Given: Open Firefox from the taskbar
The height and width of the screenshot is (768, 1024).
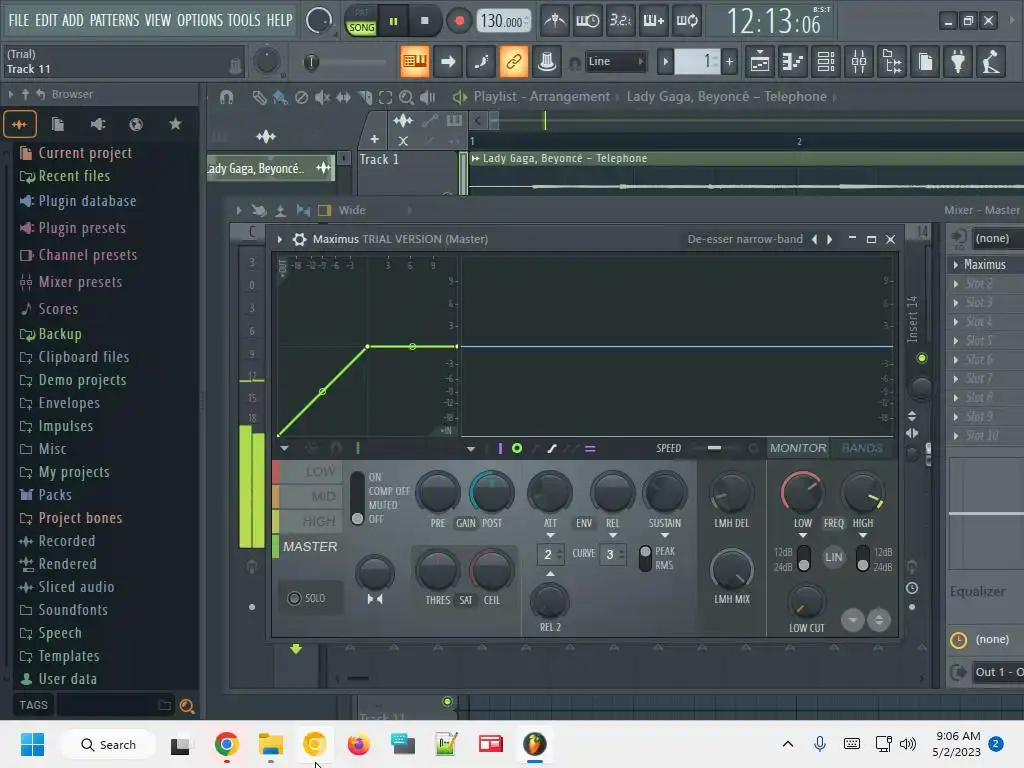Looking at the screenshot, I should click(359, 744).
